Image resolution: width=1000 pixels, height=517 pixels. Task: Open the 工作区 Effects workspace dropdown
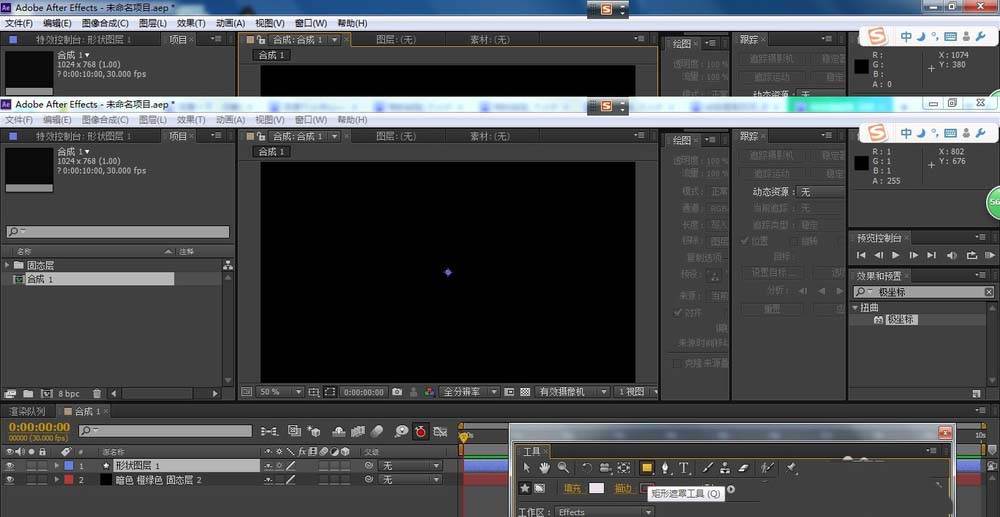(603, 512)
